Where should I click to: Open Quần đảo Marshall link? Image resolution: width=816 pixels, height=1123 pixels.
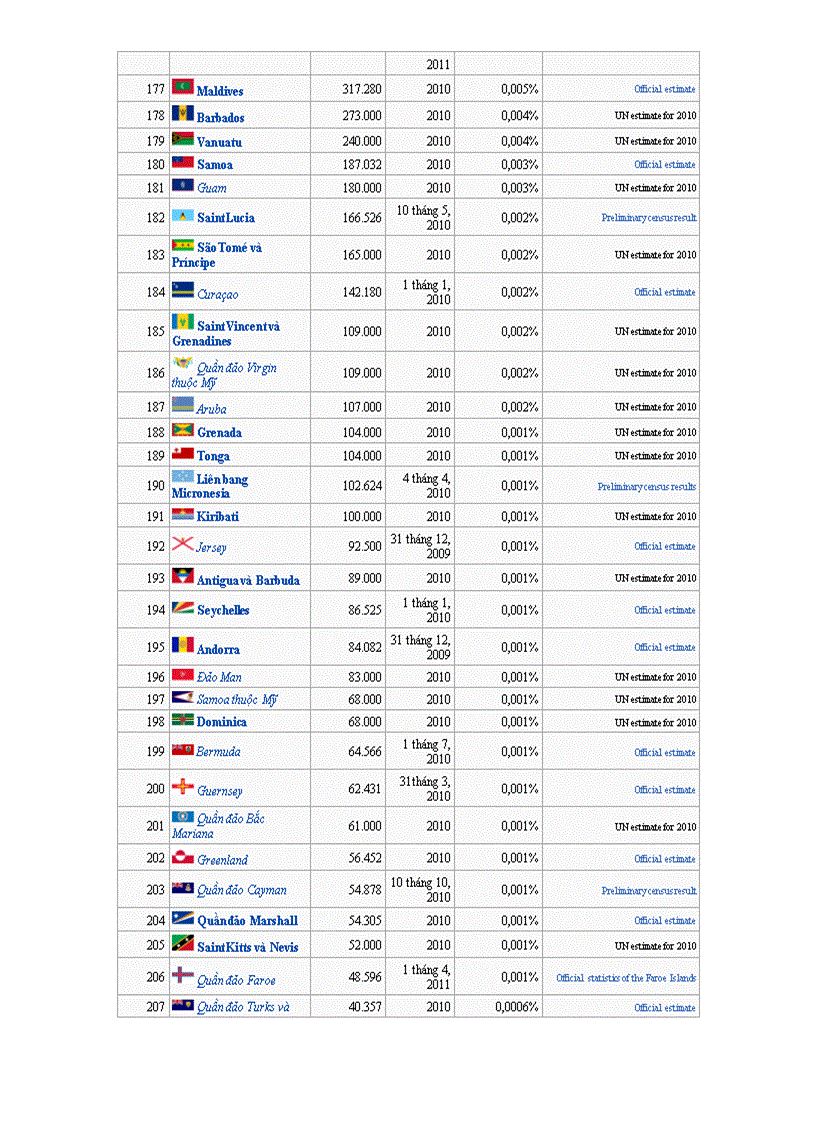248,921
